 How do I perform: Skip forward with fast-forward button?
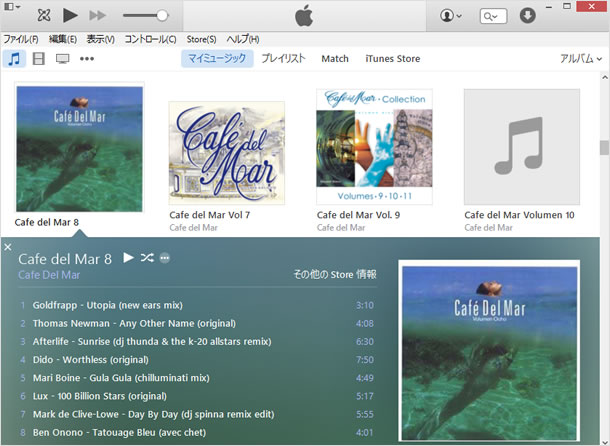tap(97, 16)
